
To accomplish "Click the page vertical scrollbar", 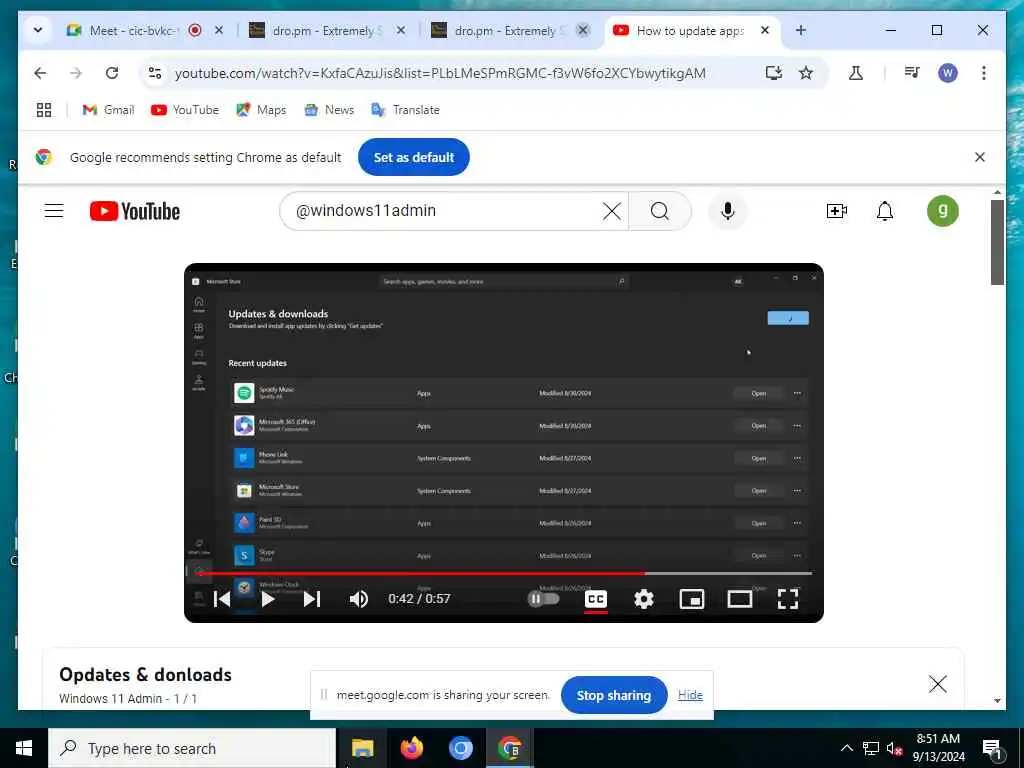I will (997, 242).
